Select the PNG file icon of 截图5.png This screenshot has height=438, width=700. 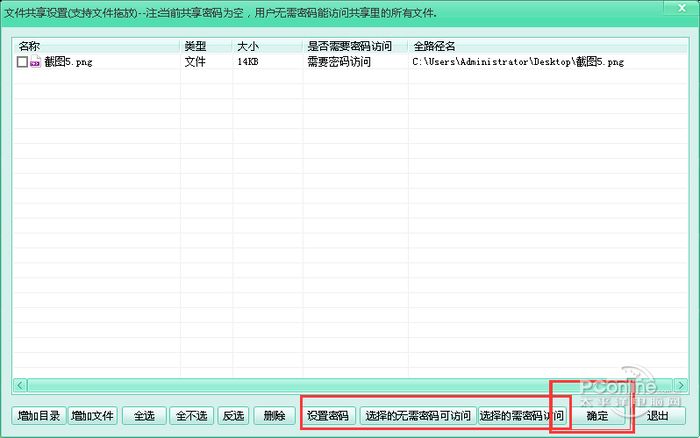[35, 62]
